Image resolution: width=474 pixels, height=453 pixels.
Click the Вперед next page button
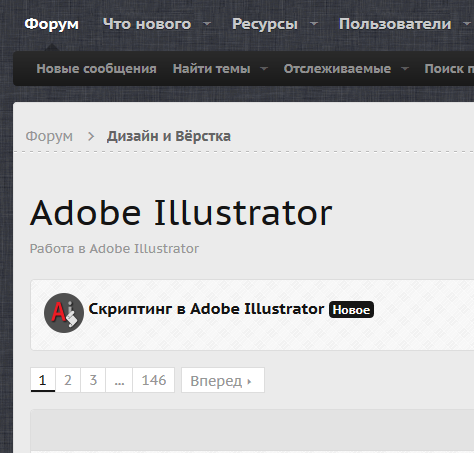[x=223, y=380]
